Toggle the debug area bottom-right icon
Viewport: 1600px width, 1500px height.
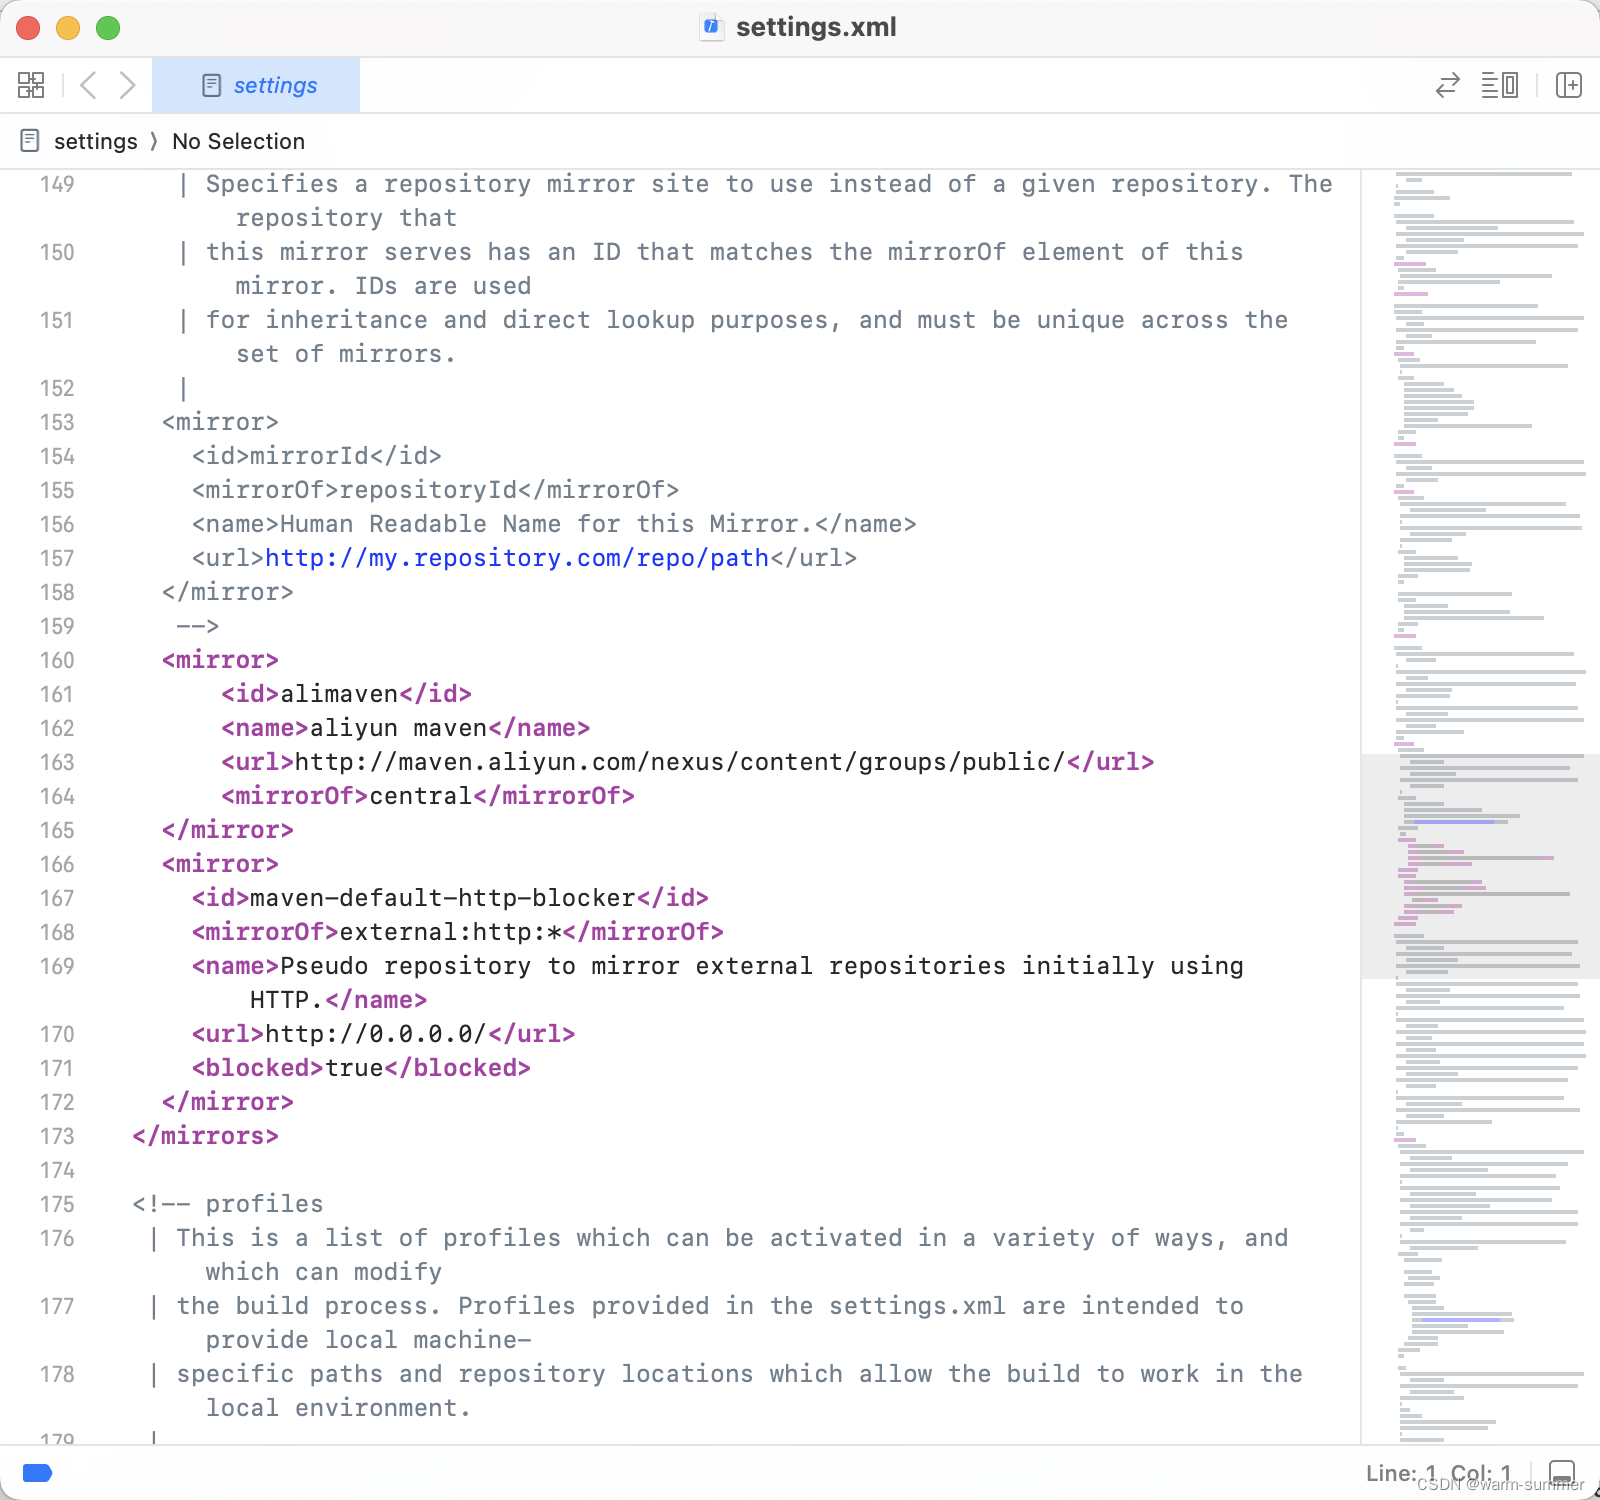pyautogui.click(x=1562, y=1473)
